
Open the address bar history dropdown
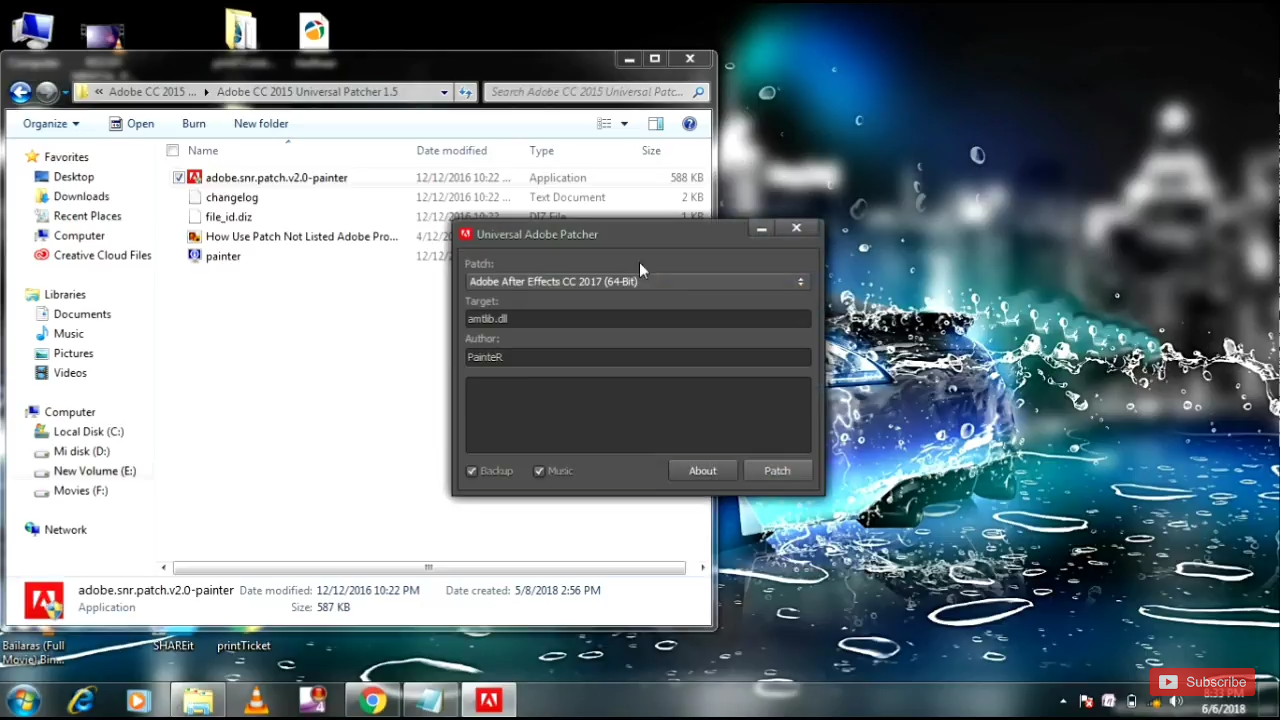(444, 92)
